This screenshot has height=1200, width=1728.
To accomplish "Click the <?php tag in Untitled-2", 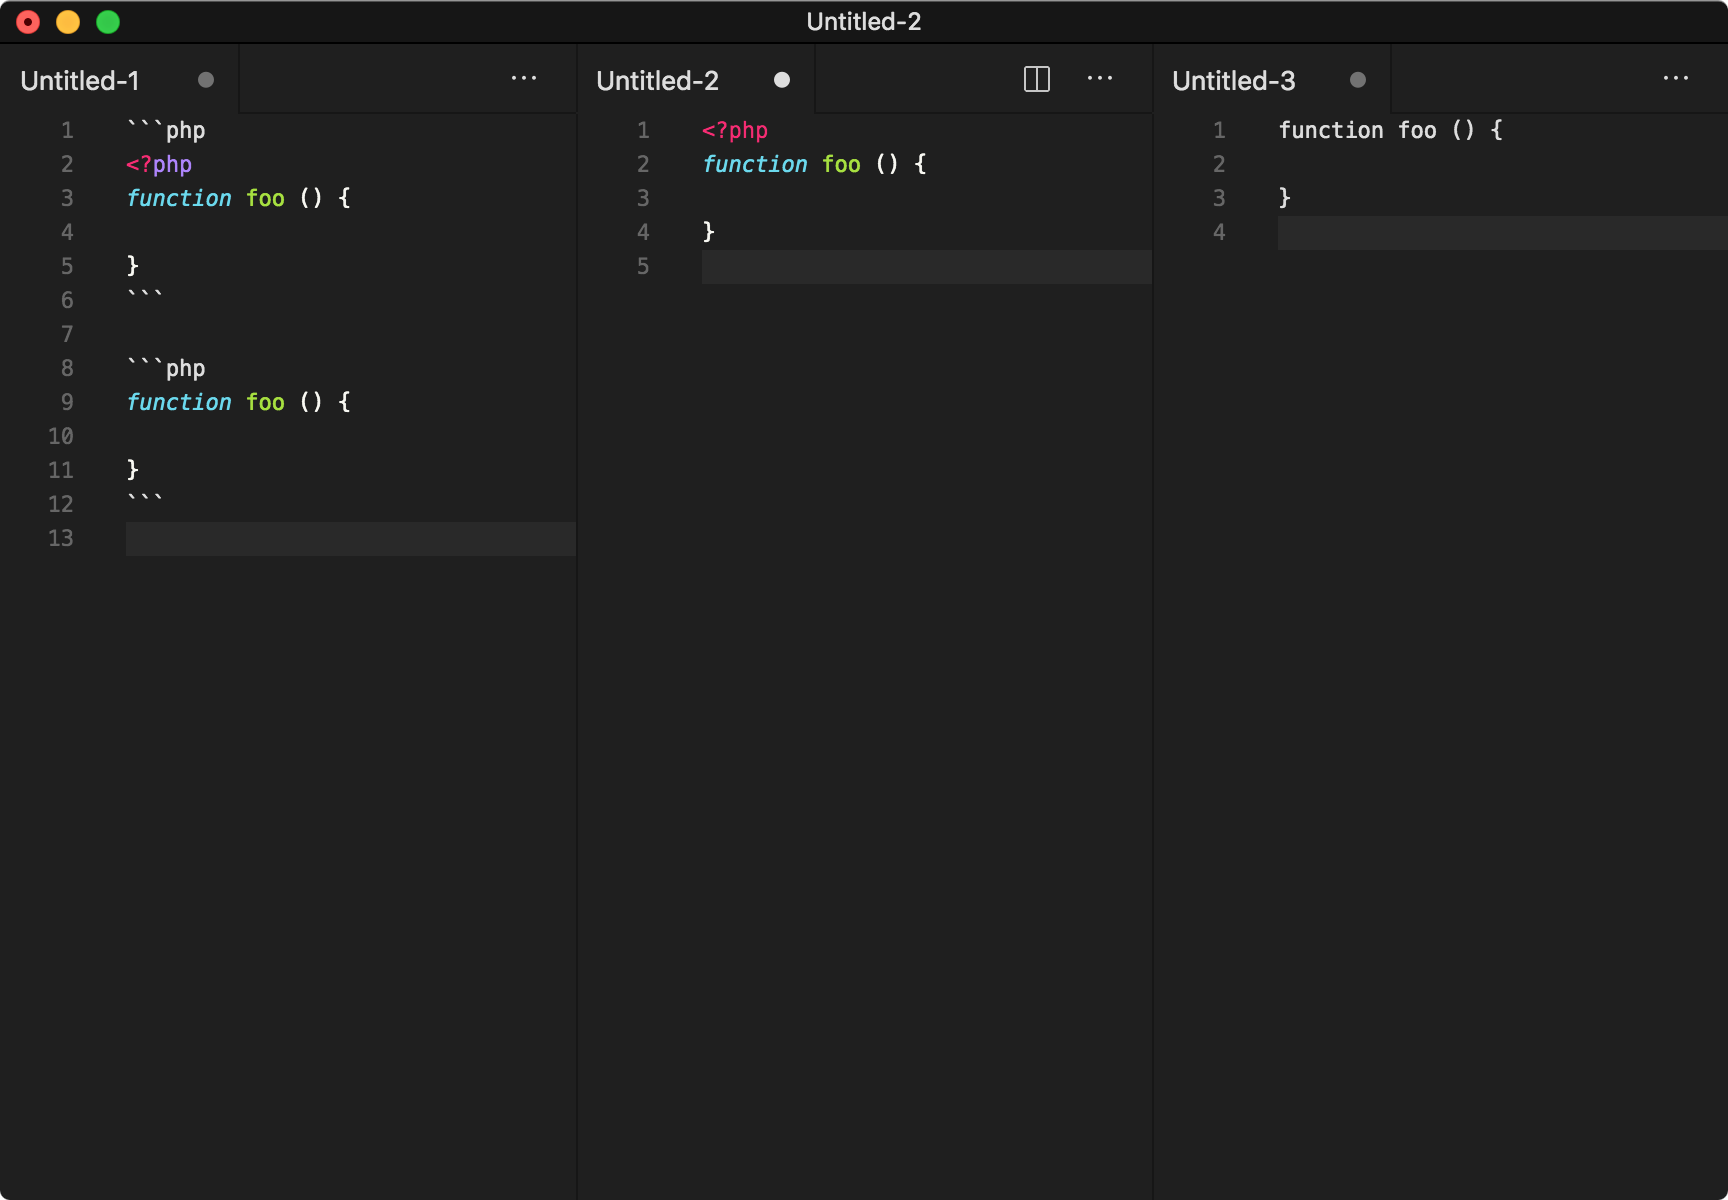I will pos(734,130).
